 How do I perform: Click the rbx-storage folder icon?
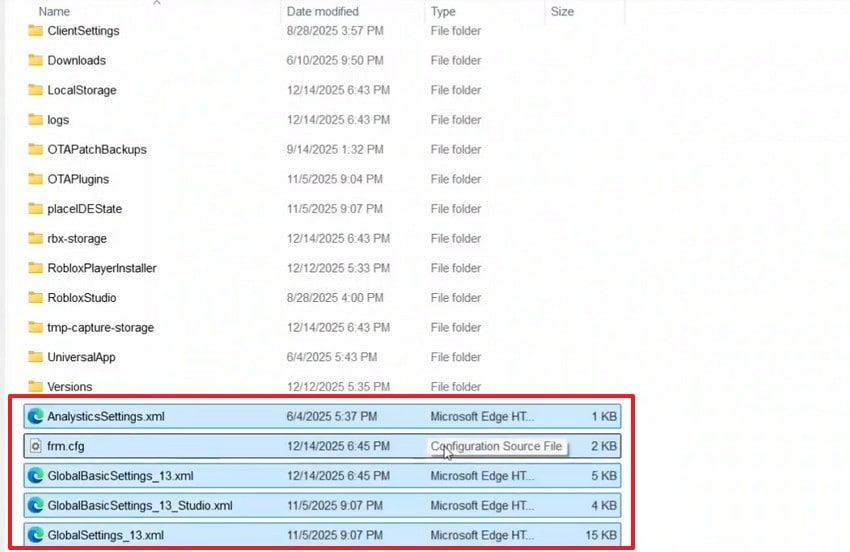pos(35,238)
